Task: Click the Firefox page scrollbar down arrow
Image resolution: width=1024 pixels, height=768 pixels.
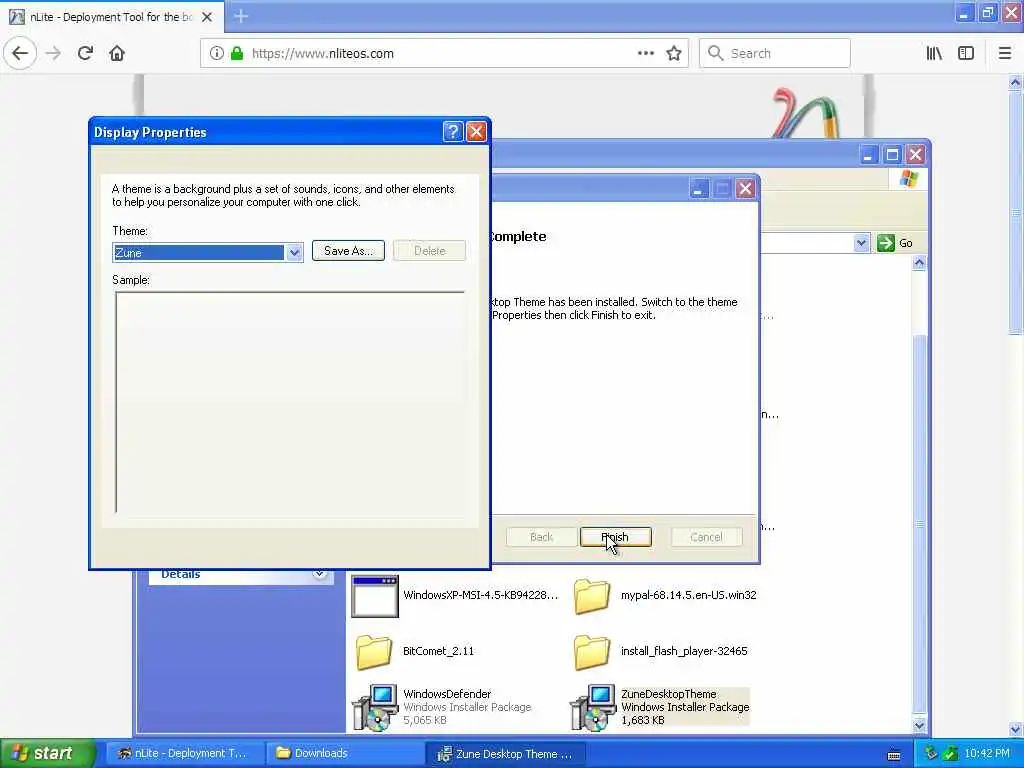Action: 1015,729
